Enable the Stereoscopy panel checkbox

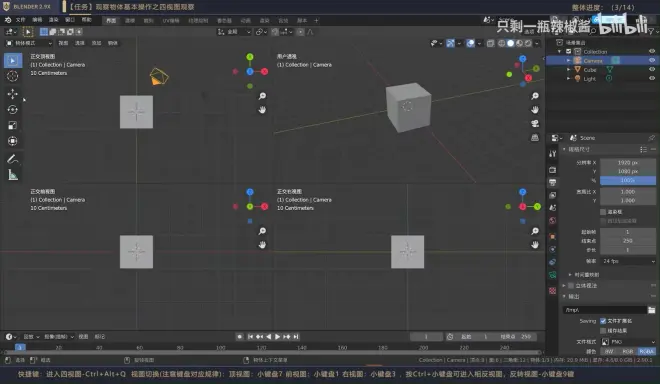[x=571, y=285]
